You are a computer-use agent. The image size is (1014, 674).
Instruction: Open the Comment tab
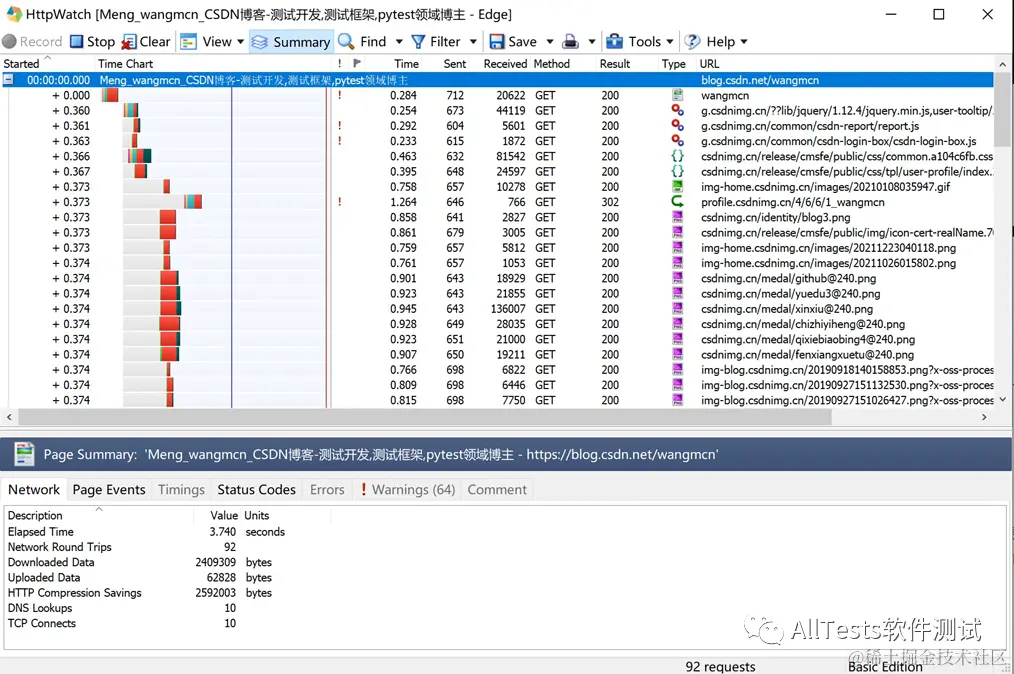(497, 490)
